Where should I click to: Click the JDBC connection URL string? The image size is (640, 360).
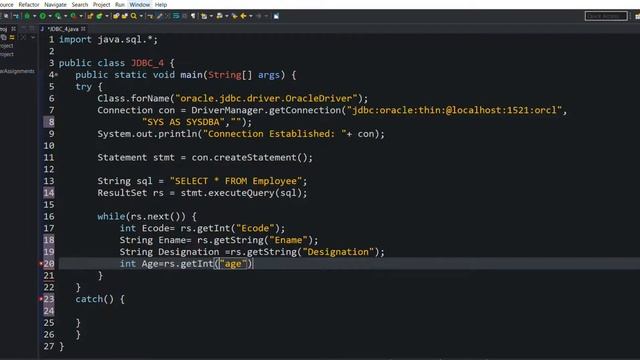point(454,110)
